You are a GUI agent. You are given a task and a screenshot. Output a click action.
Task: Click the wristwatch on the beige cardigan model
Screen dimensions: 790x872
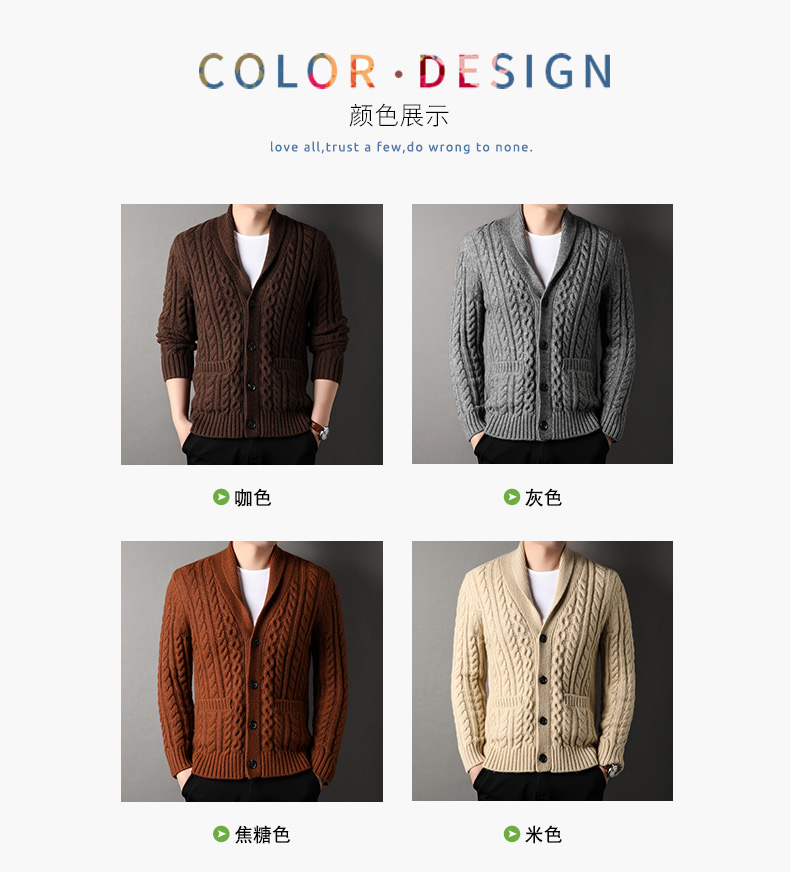point(612,770)
